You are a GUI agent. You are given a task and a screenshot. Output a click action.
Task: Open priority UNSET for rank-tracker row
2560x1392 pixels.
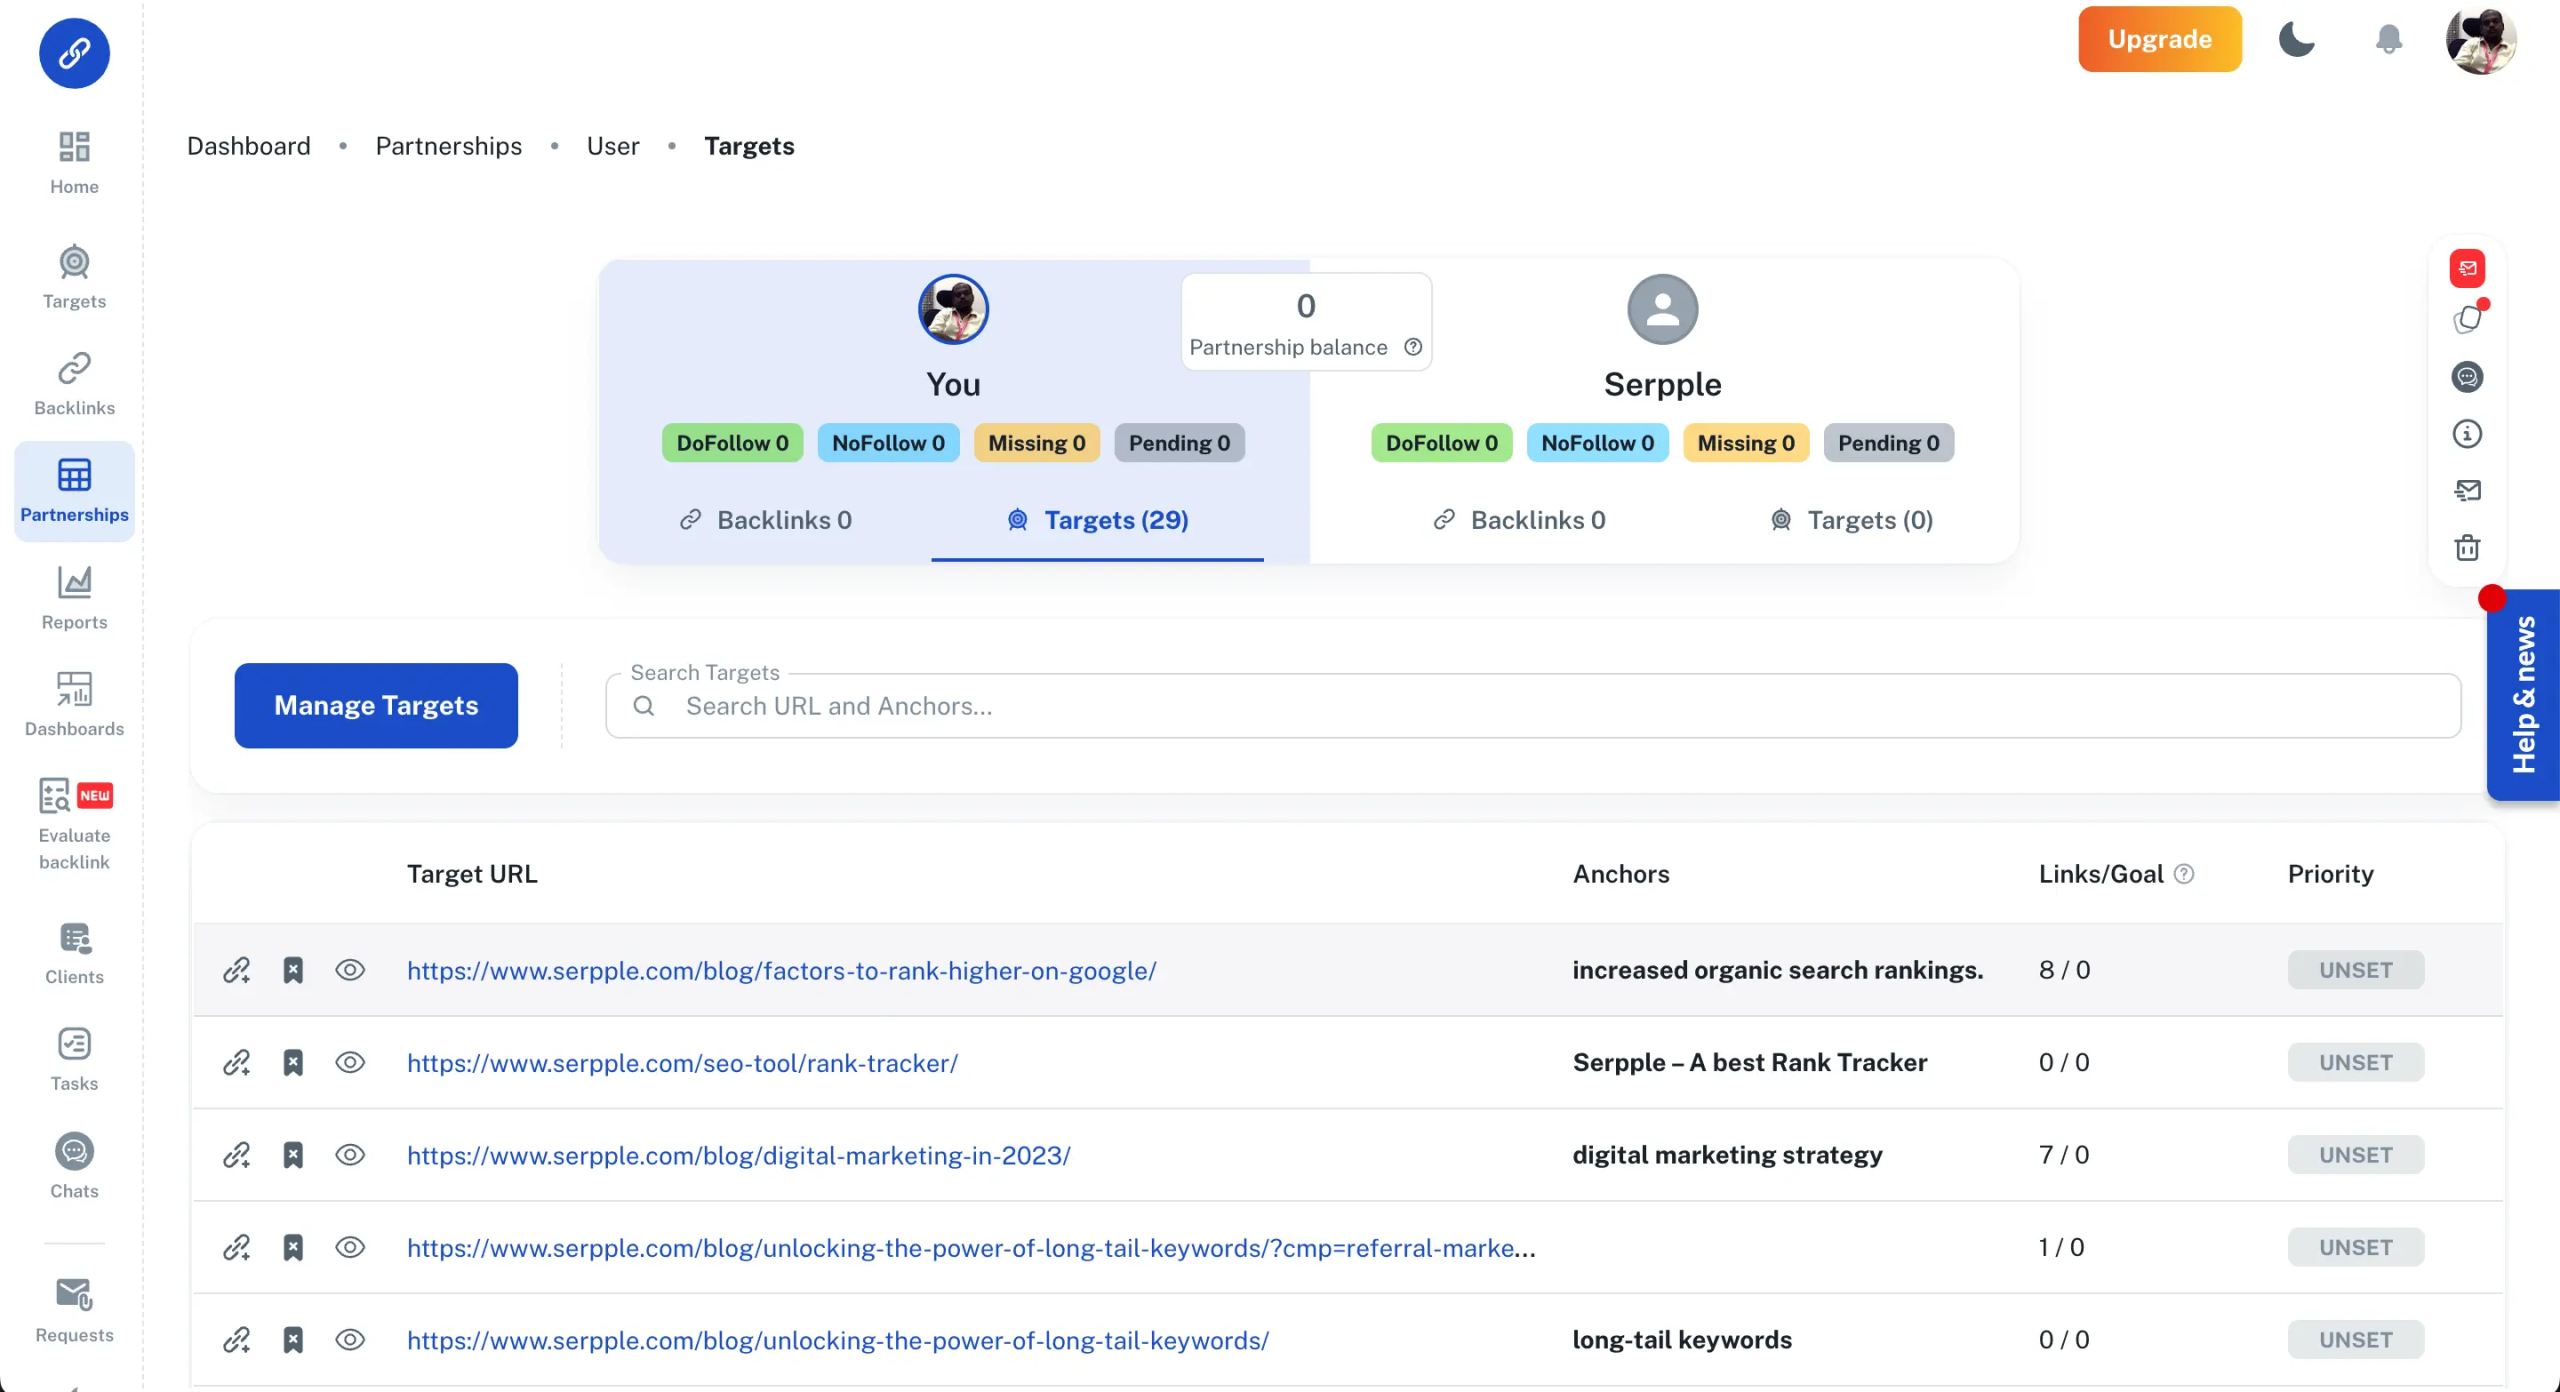[x=2356, y=1063]
